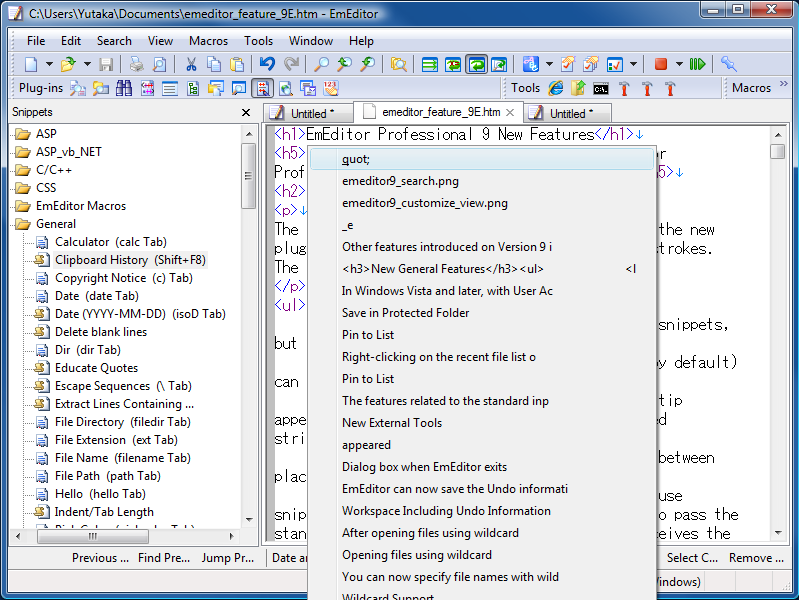Click the Internet Explorer tool icon
Image resolution: width=799 pixels, height=600 pixels.
[556, 88]
